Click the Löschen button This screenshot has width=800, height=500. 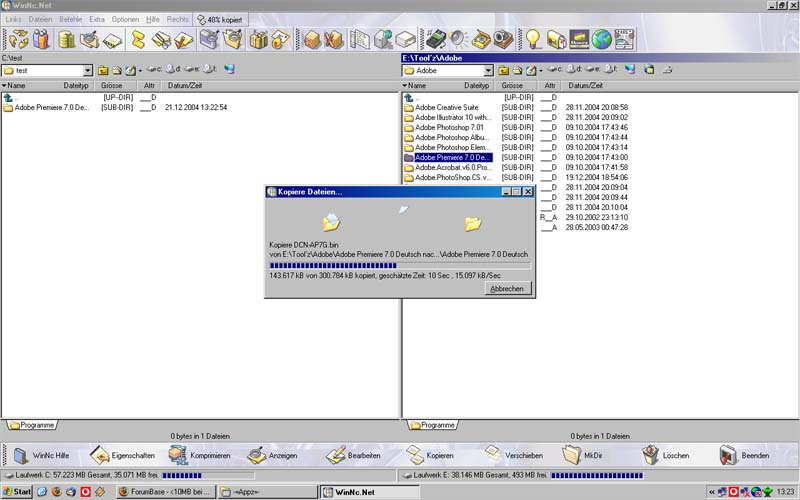666,455
